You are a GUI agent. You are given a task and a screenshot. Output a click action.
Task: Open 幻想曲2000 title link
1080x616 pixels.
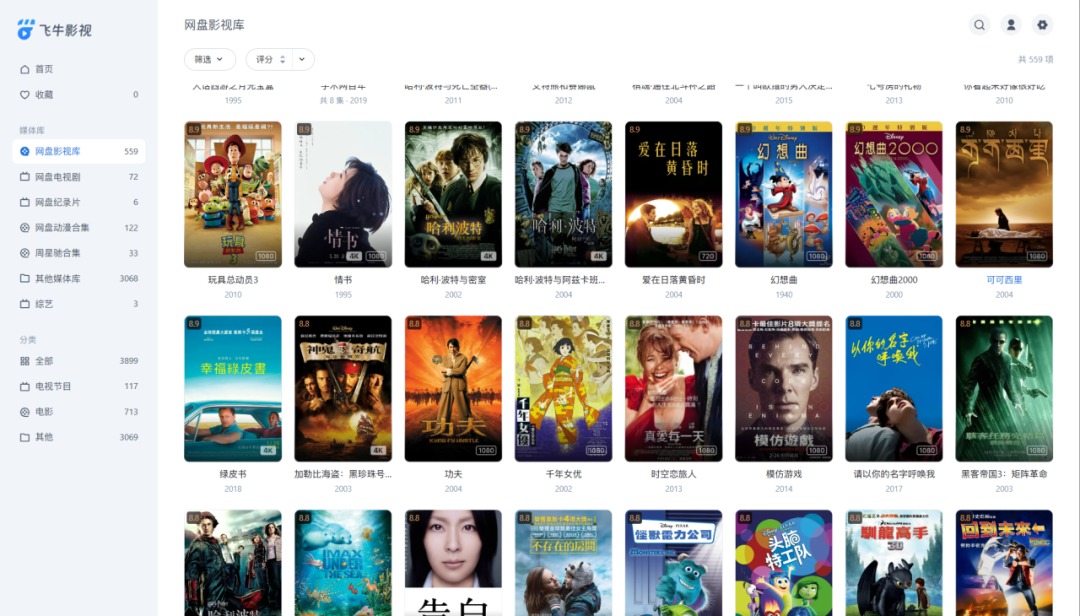tap(894, 280)
